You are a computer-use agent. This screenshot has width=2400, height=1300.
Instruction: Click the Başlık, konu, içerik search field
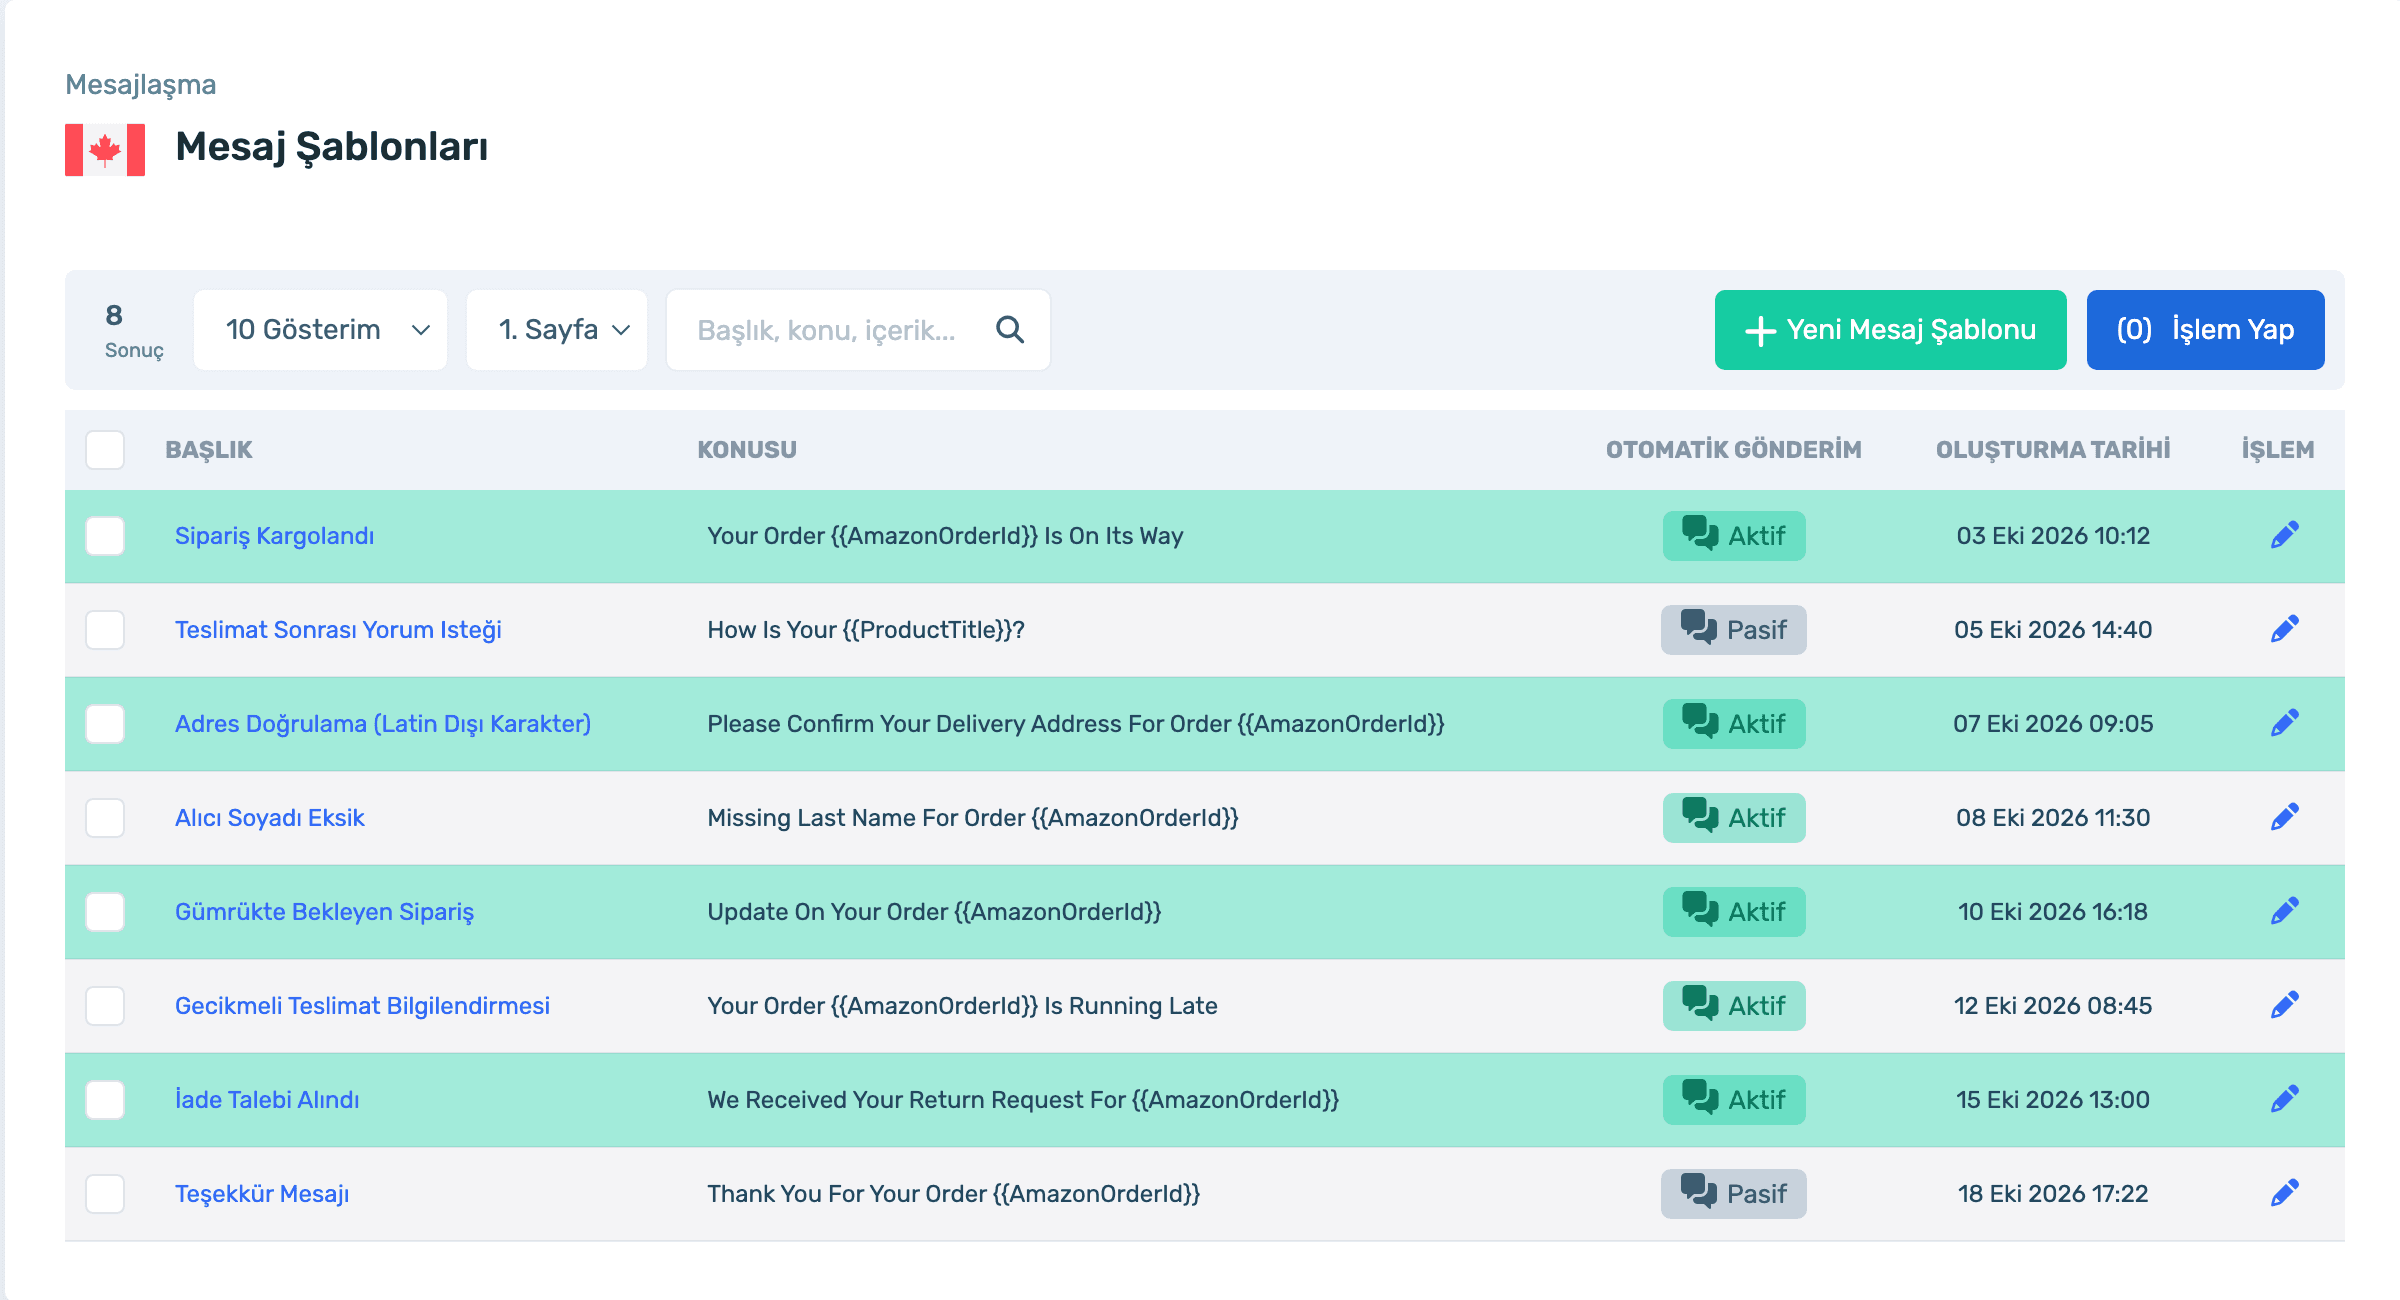tap(858, 330)
